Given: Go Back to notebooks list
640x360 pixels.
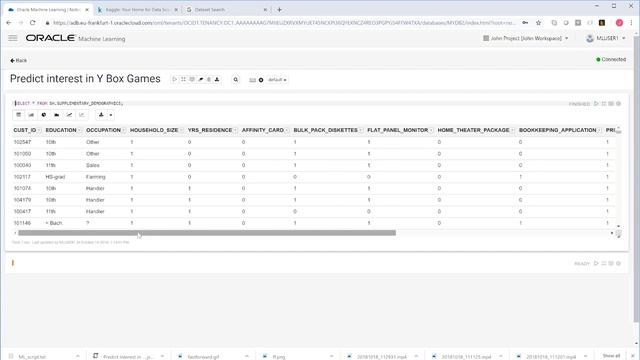Looking at the screenshot, I should point(18,60).
